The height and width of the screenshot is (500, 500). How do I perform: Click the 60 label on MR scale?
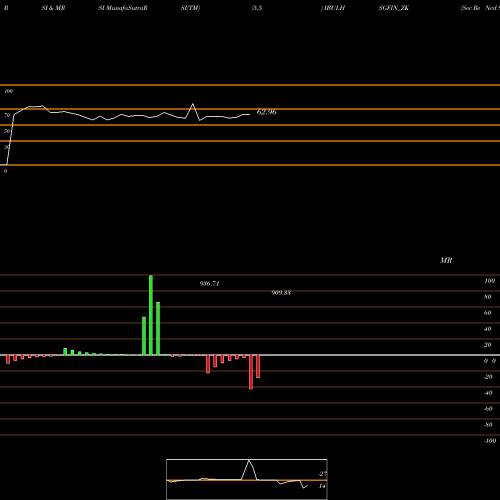[x=487, y=313]
